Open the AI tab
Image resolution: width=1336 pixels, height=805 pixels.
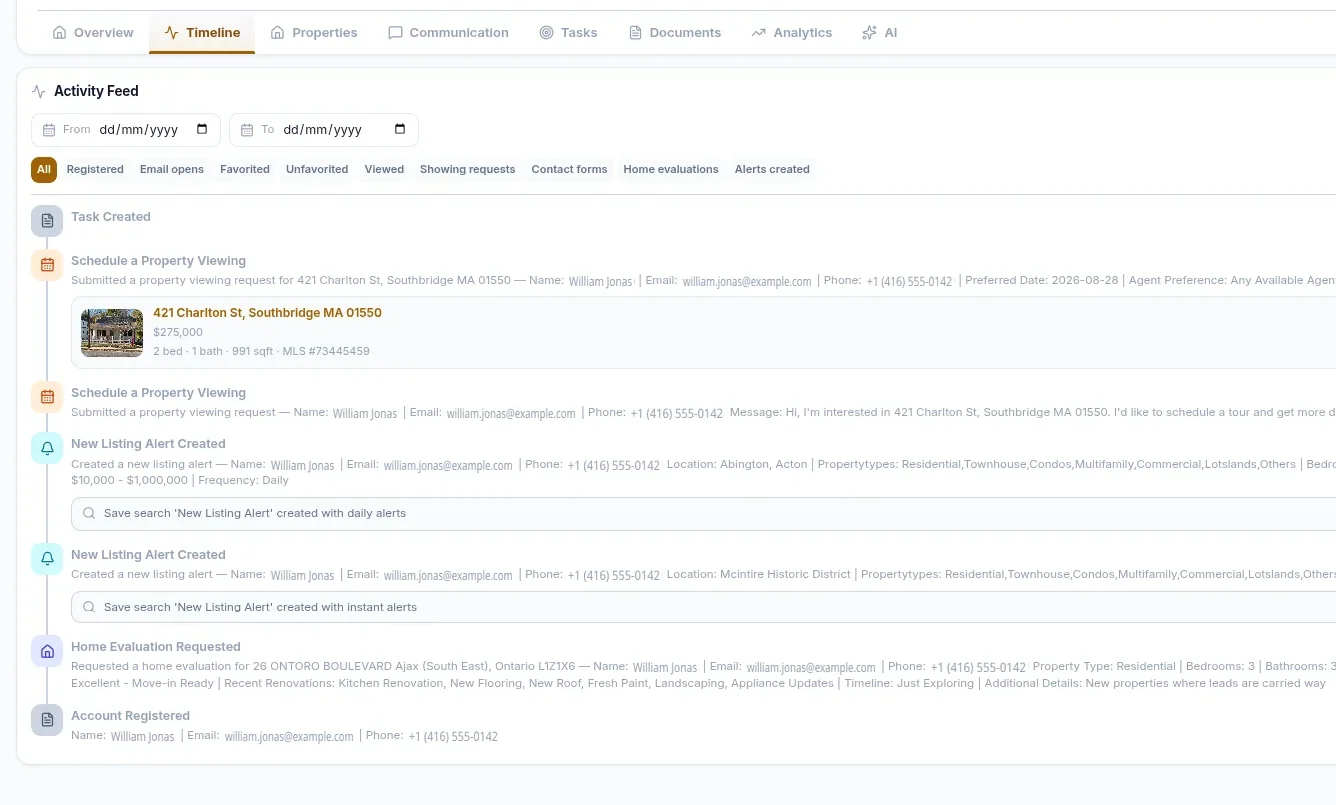(880, 33)
